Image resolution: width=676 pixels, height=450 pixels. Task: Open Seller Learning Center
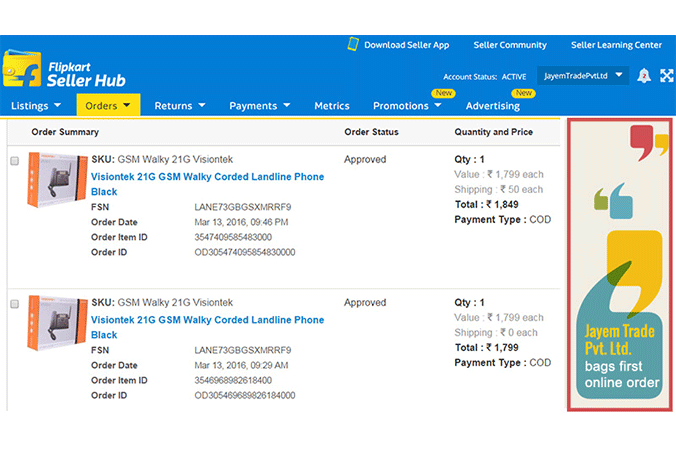pyautogui.click(x=616, y=45)
